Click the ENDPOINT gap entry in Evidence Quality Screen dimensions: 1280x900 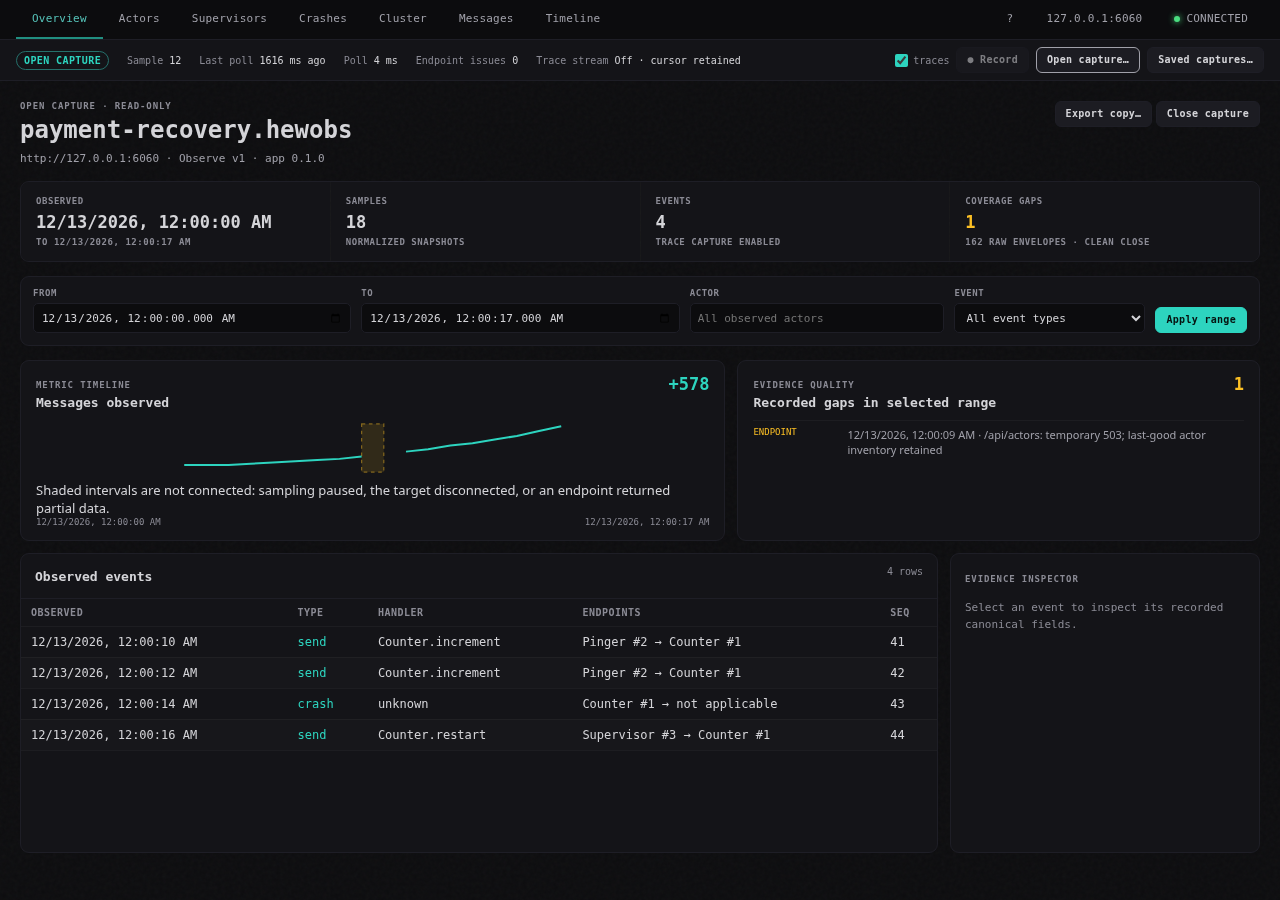[x=999, y=442]
